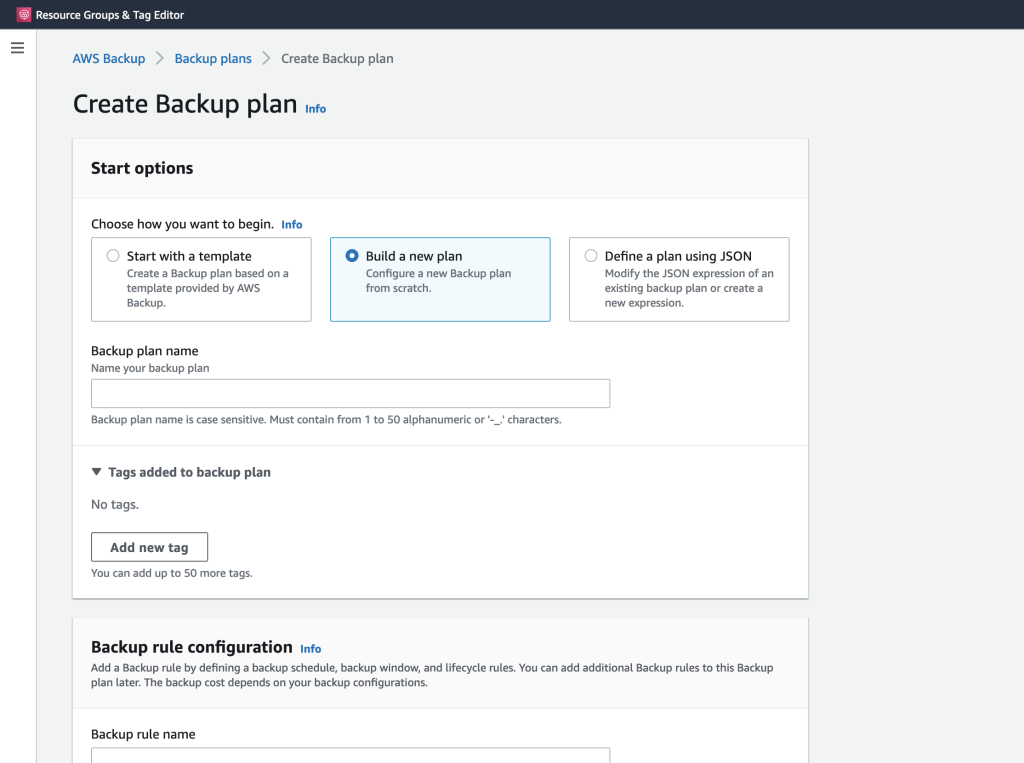Open Info for Backup rule configuration

coord(310,648)
